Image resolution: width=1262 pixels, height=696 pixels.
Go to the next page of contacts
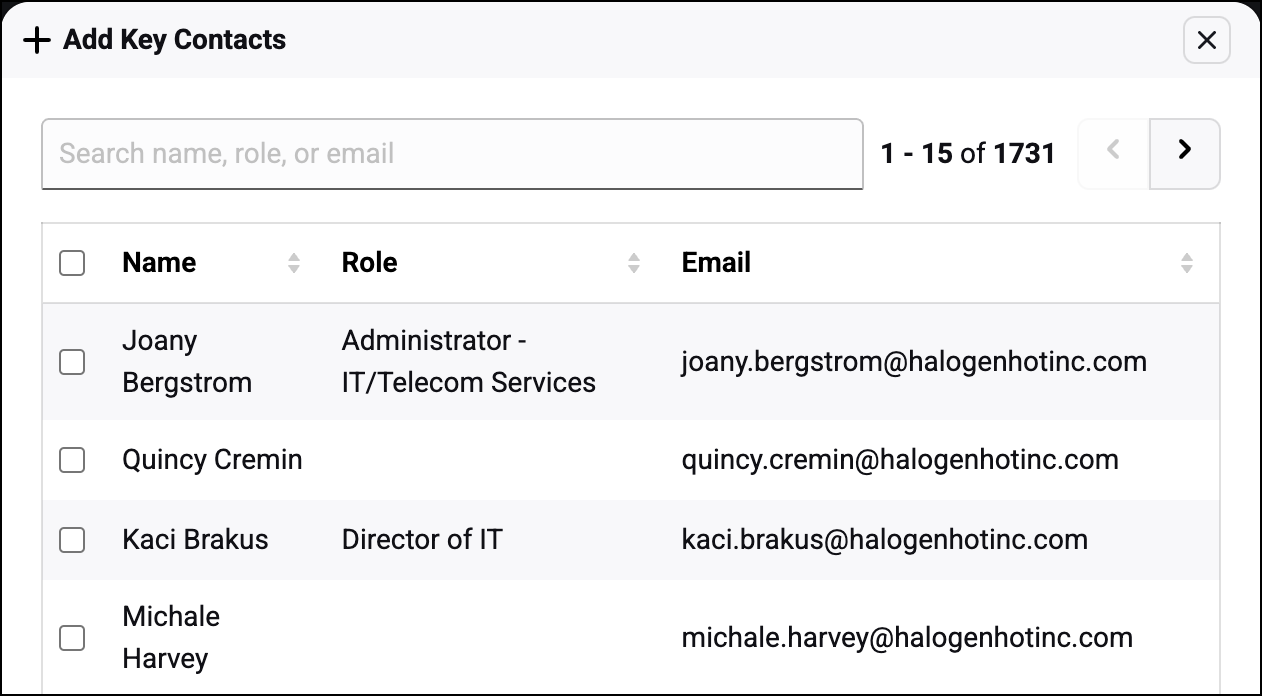(1185, 154)
